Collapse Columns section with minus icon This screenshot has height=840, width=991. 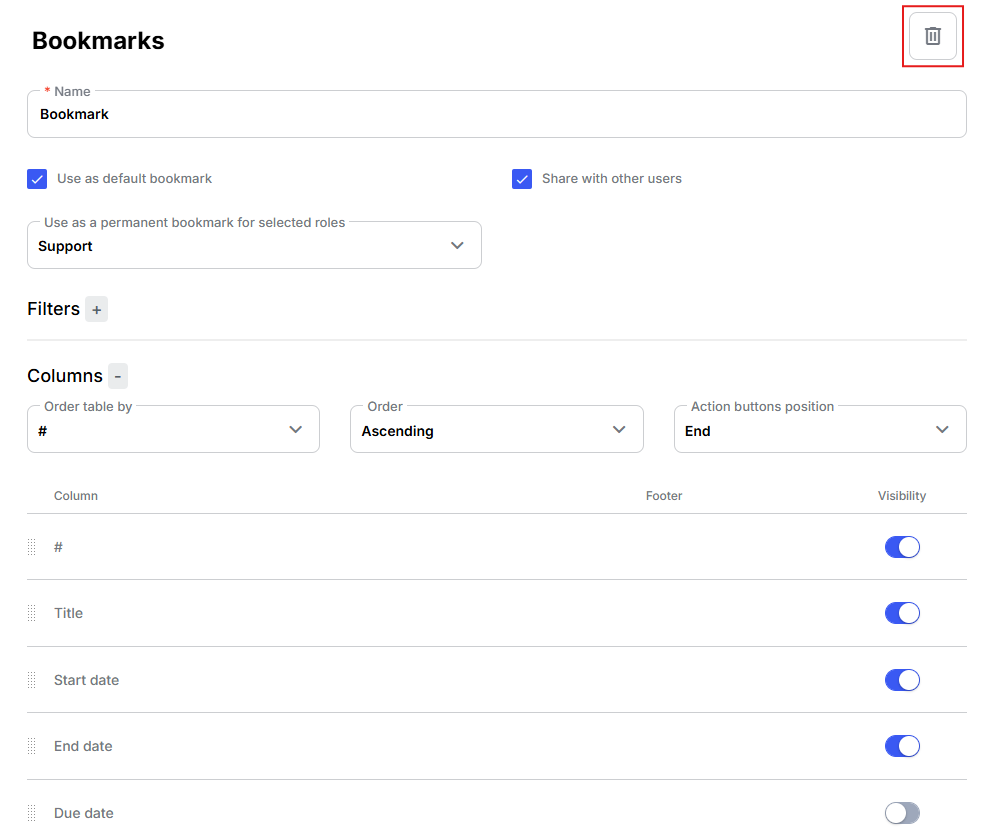pos(118,376)
